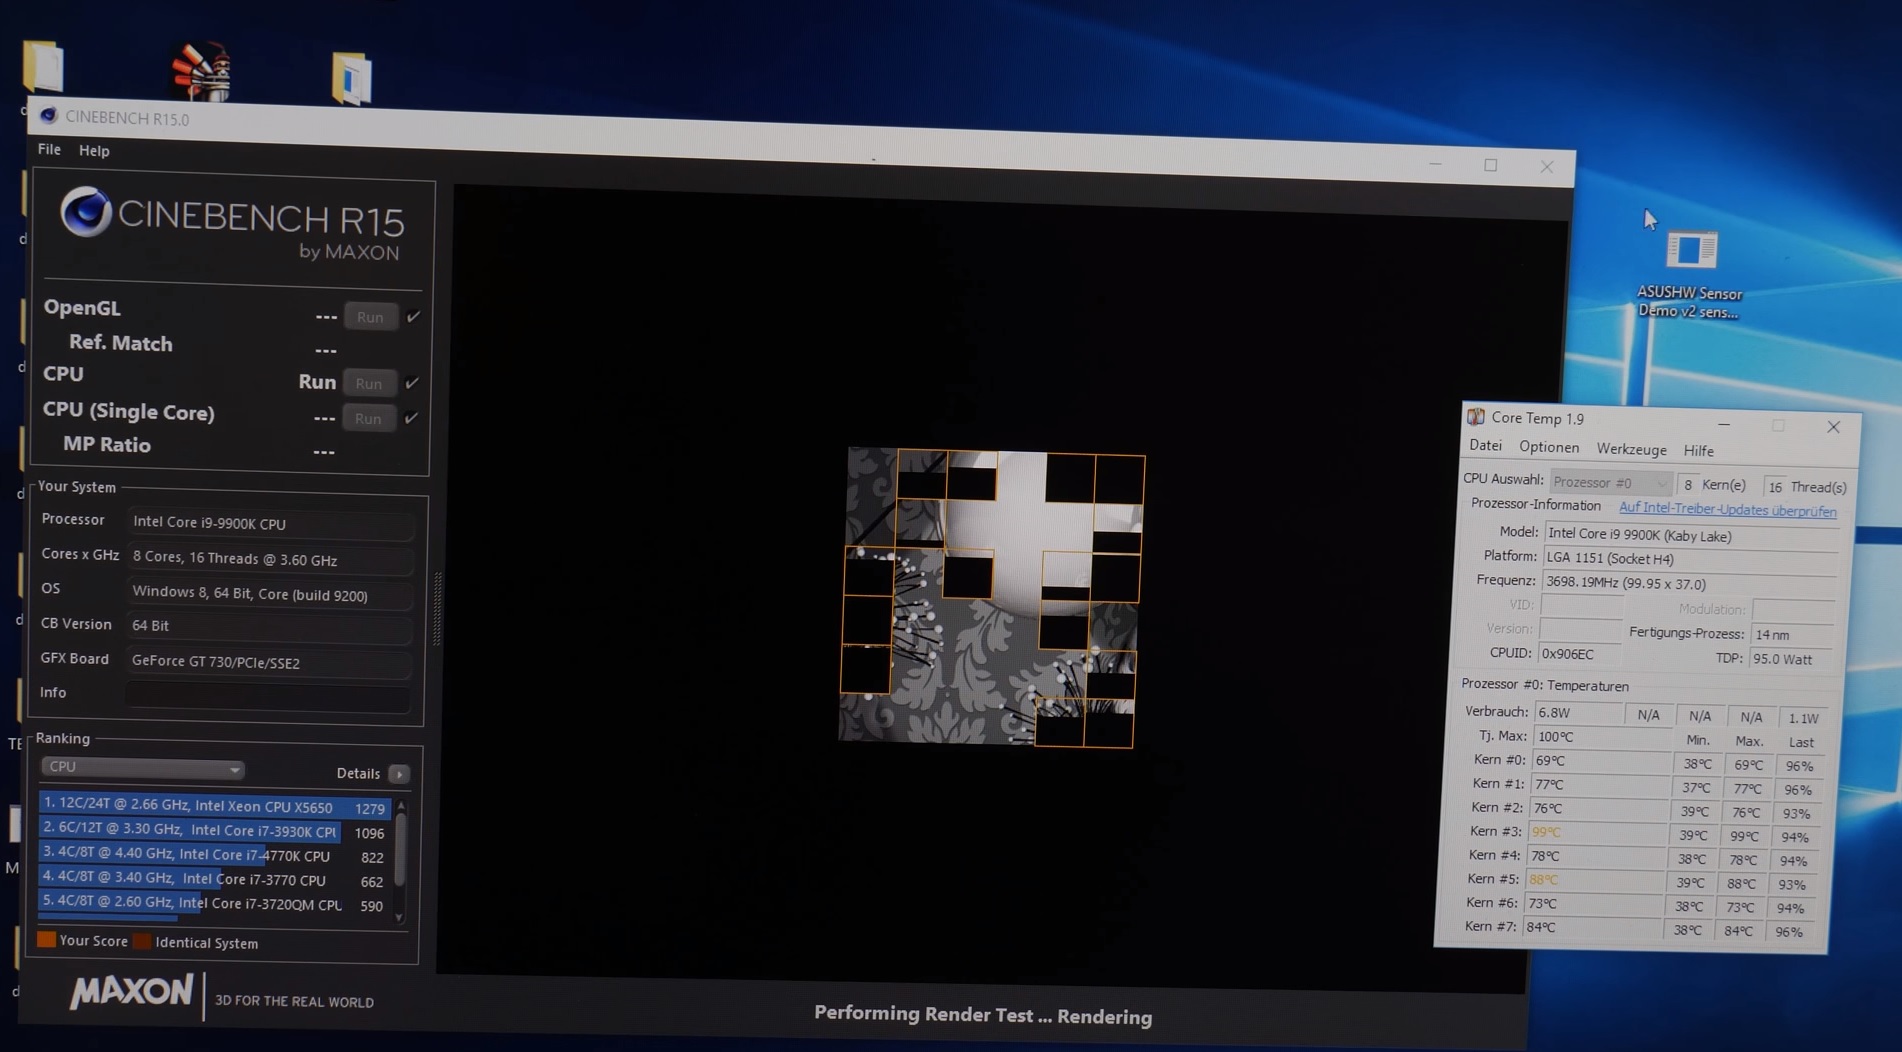Viewport: 1902px width, 1052px height.
Task: Select ranking row Intel Core i7-3720QM
Action: click(x=212, y=904)
